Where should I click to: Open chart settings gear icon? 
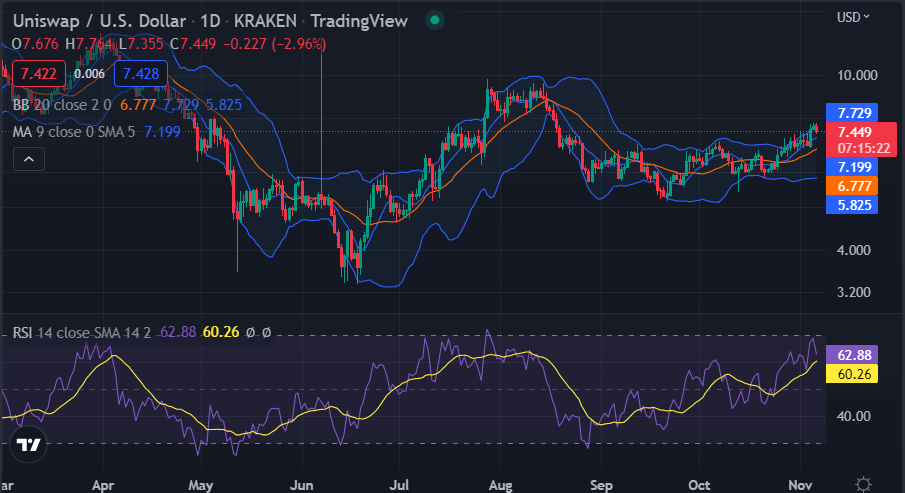coord(863,484)
